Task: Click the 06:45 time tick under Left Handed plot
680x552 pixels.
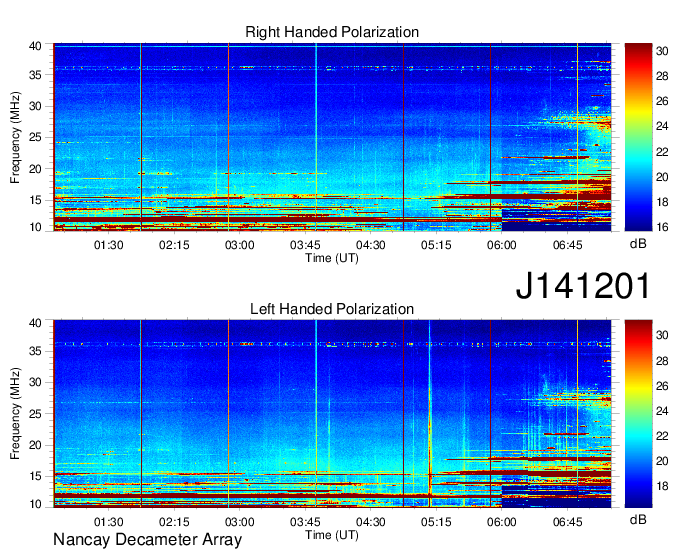Action: (x=567, y=522)
